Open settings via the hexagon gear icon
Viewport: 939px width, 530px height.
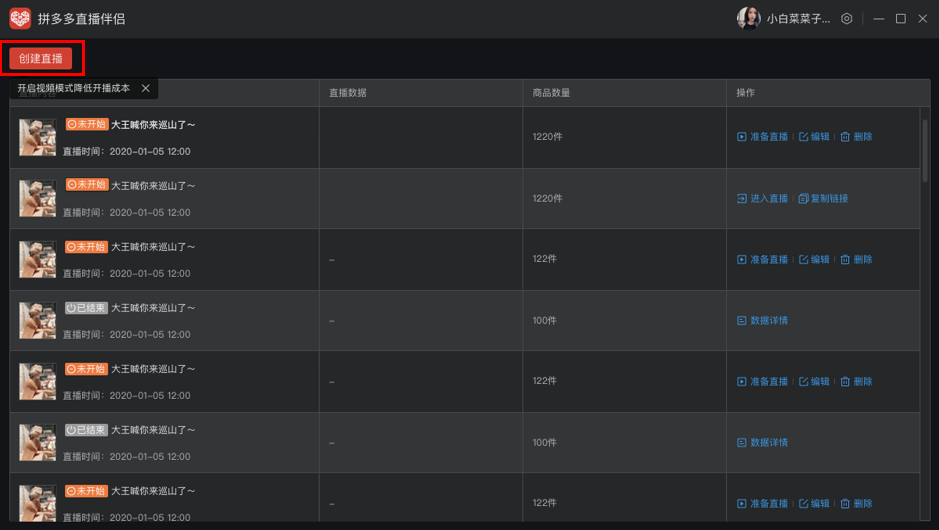847,19
